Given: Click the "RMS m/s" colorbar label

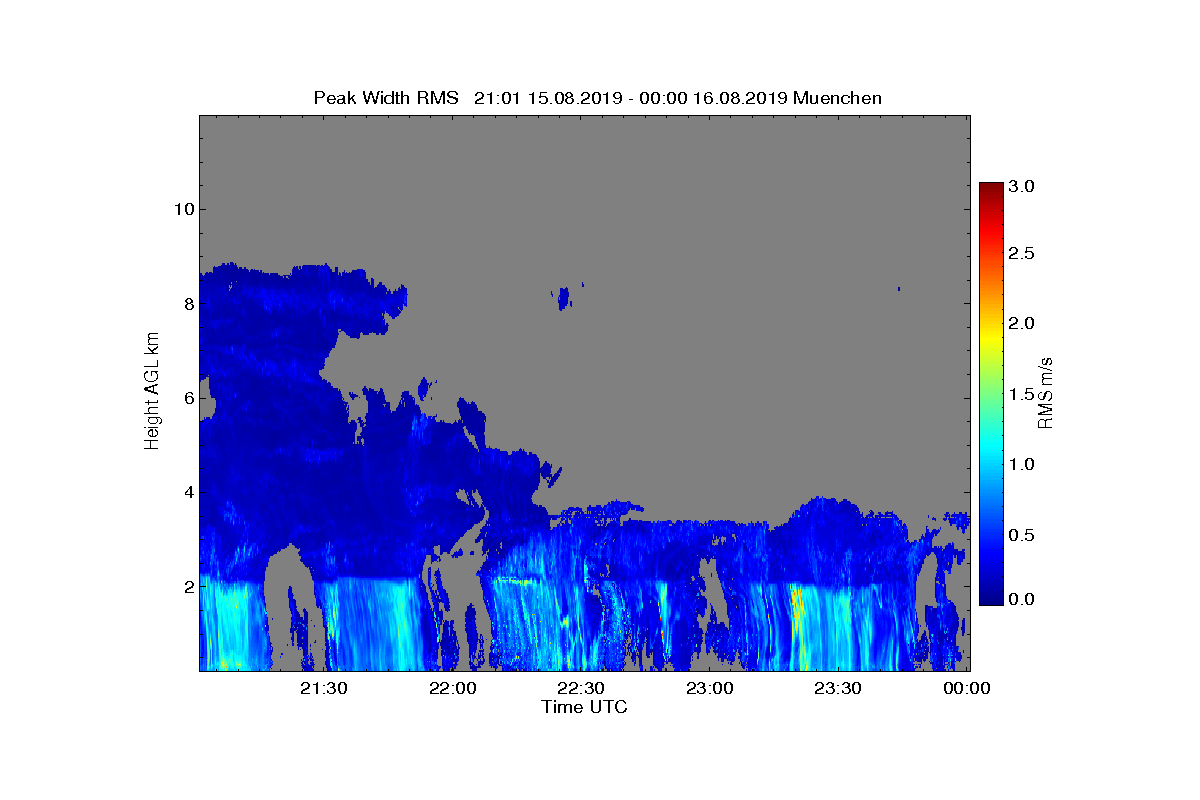Looking at the screenshot, I should pos(1046,392).
